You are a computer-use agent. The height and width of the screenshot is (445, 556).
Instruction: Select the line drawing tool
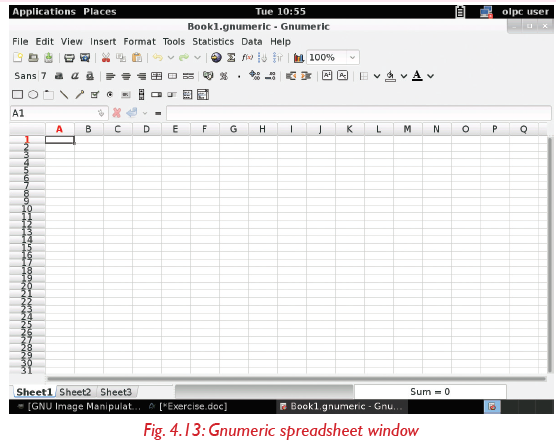tap(64, 94)
